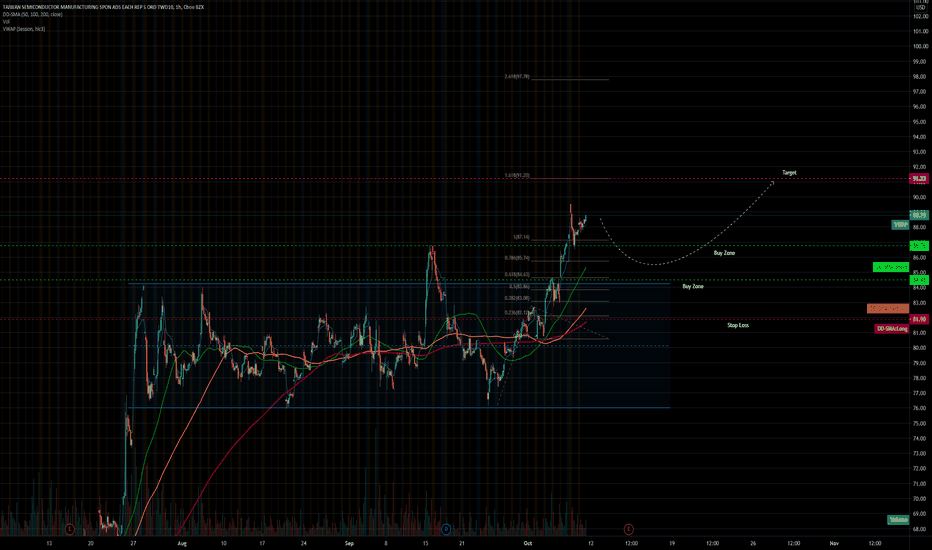Image resolution: width=932 pixels, height=550 pixels.
Task: Click the Stop Loss text label
Action: tap(738, 325)
